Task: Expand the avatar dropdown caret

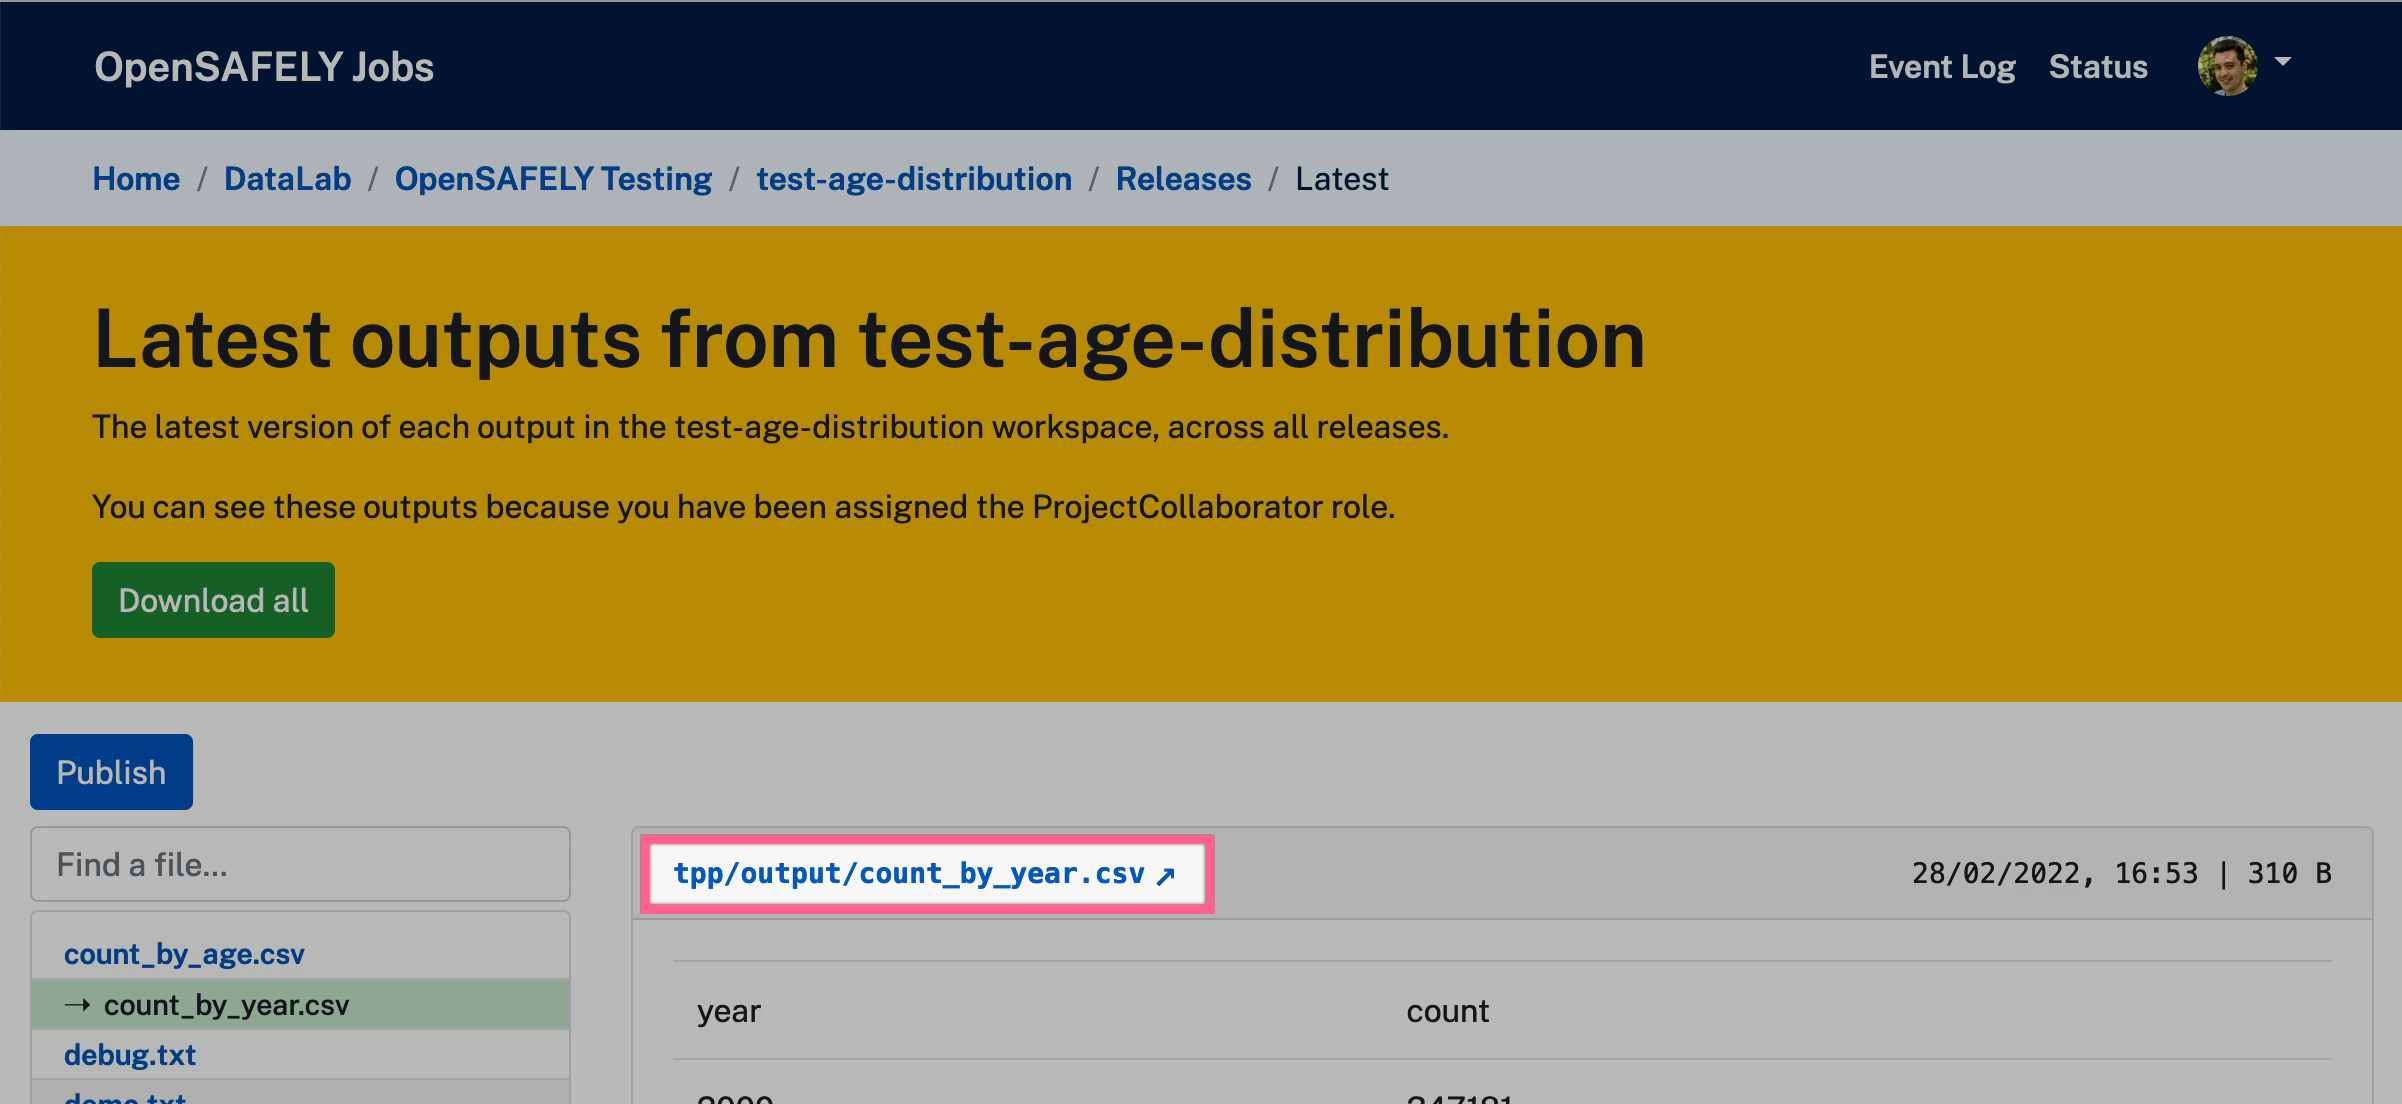Action: coord(2285,62)
